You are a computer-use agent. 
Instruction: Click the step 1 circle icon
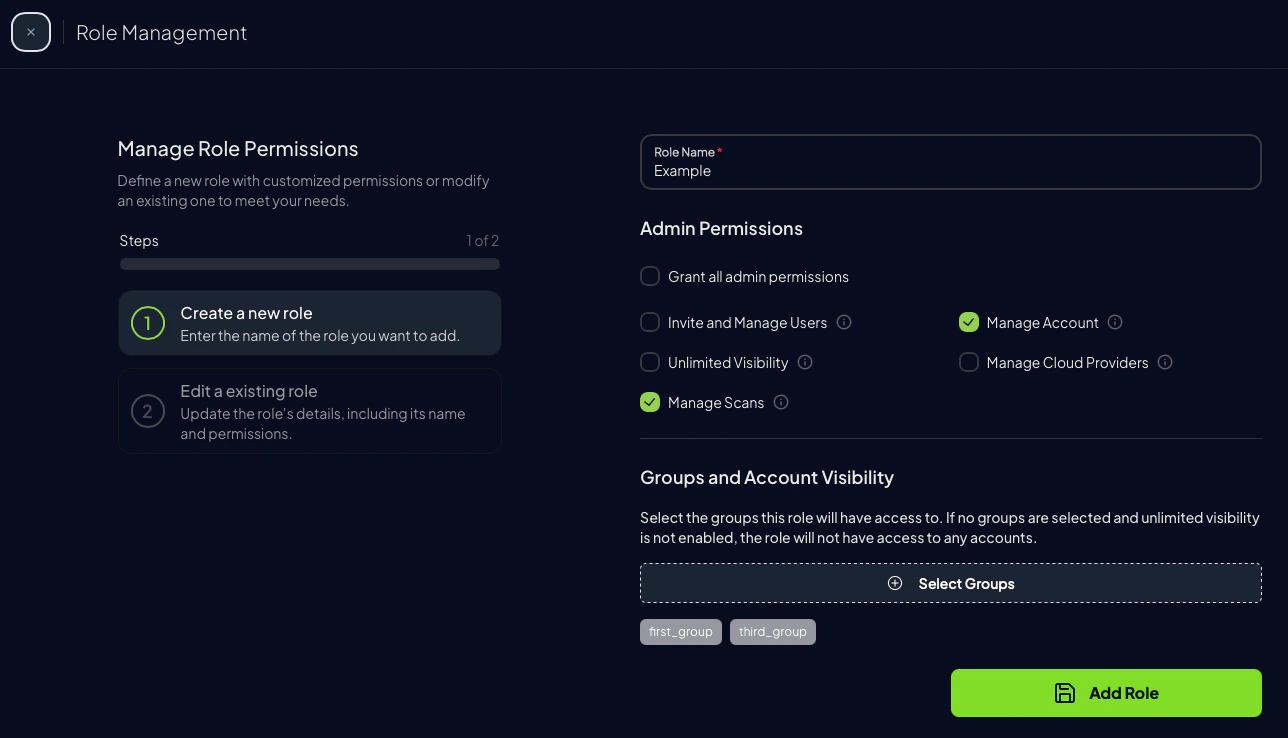pyautogui.click(x=147, y=324)
